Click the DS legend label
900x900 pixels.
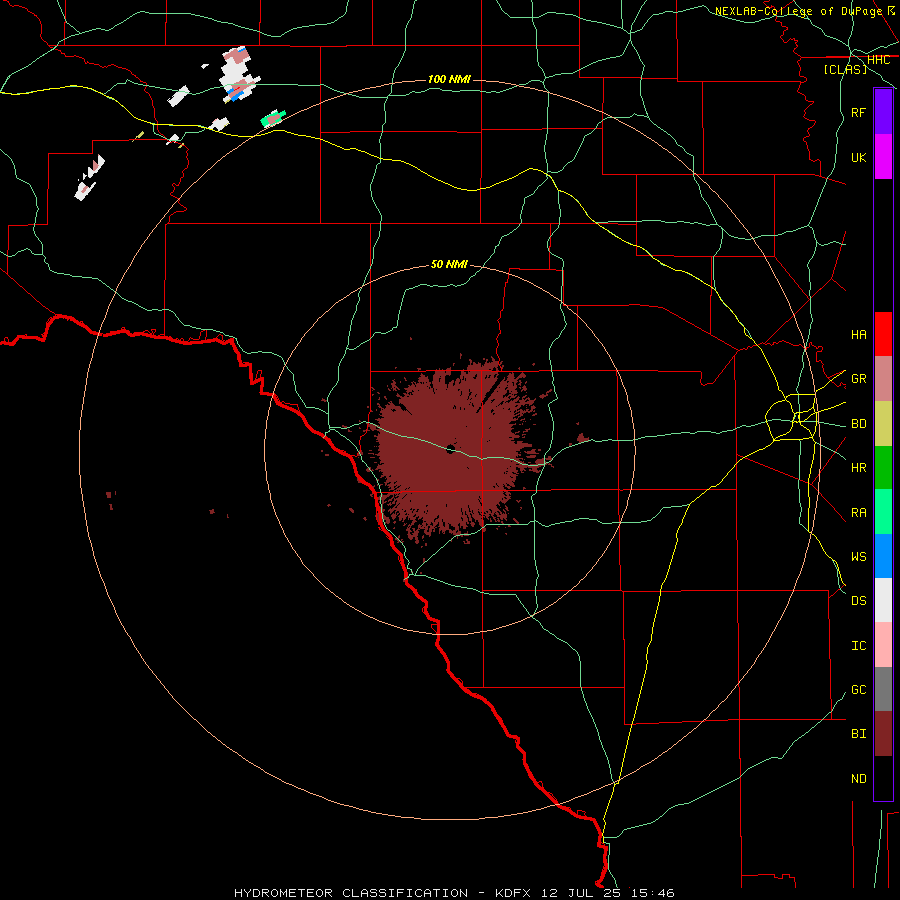pos(859,601)
